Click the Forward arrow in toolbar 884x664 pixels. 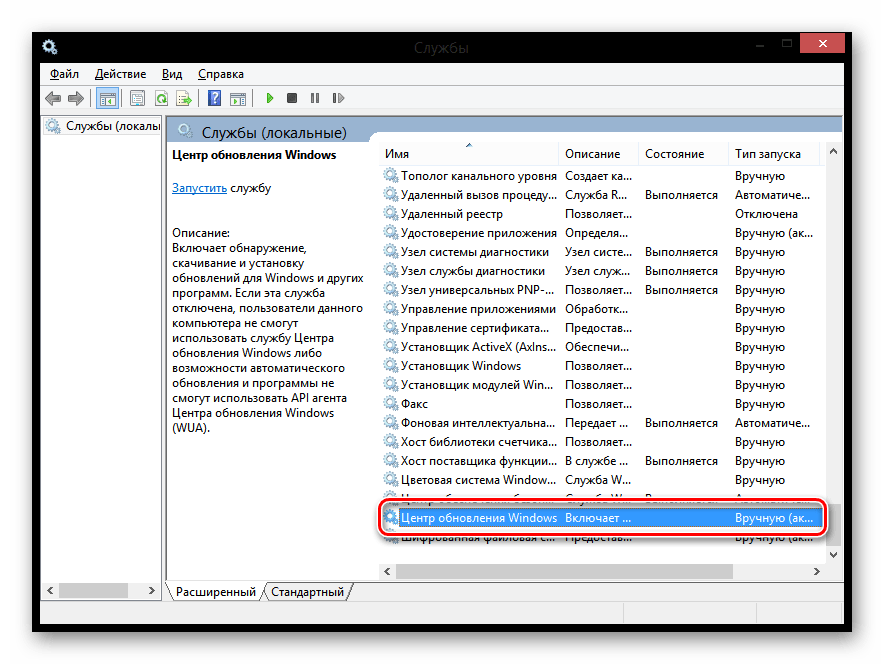click(75, 98)
